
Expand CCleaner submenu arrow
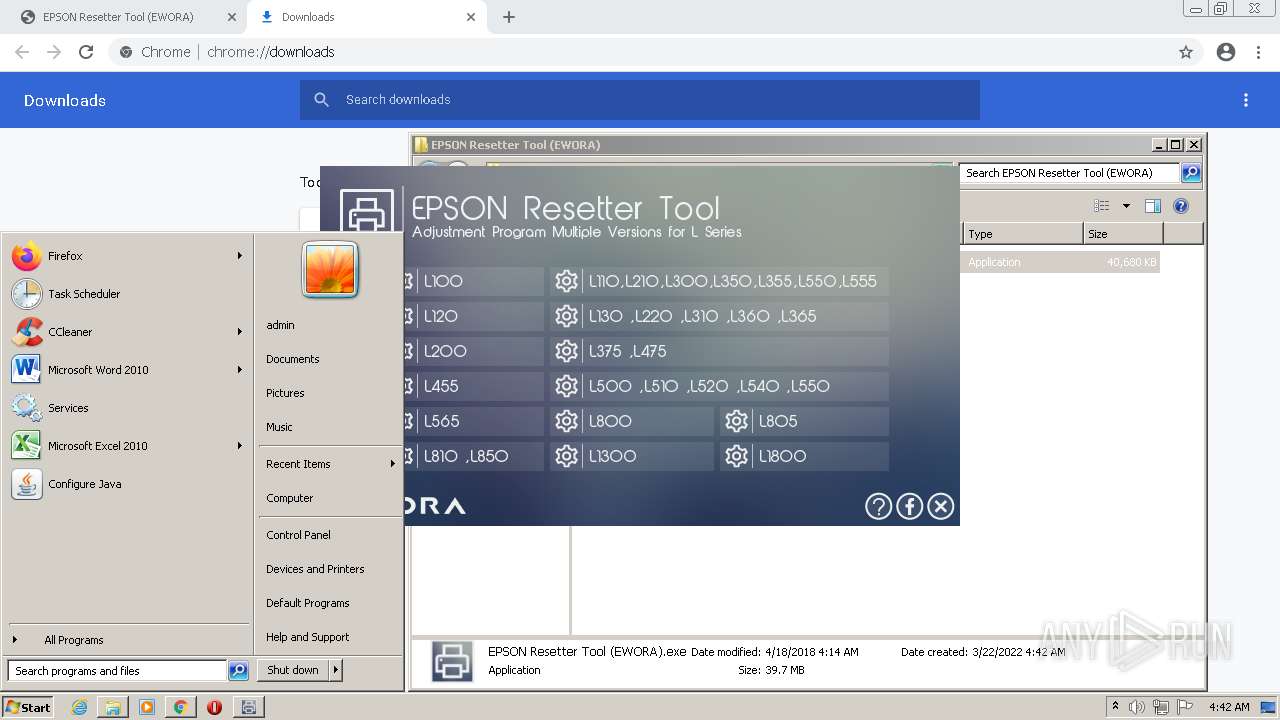pyautogui.click(x=239, y=332)
